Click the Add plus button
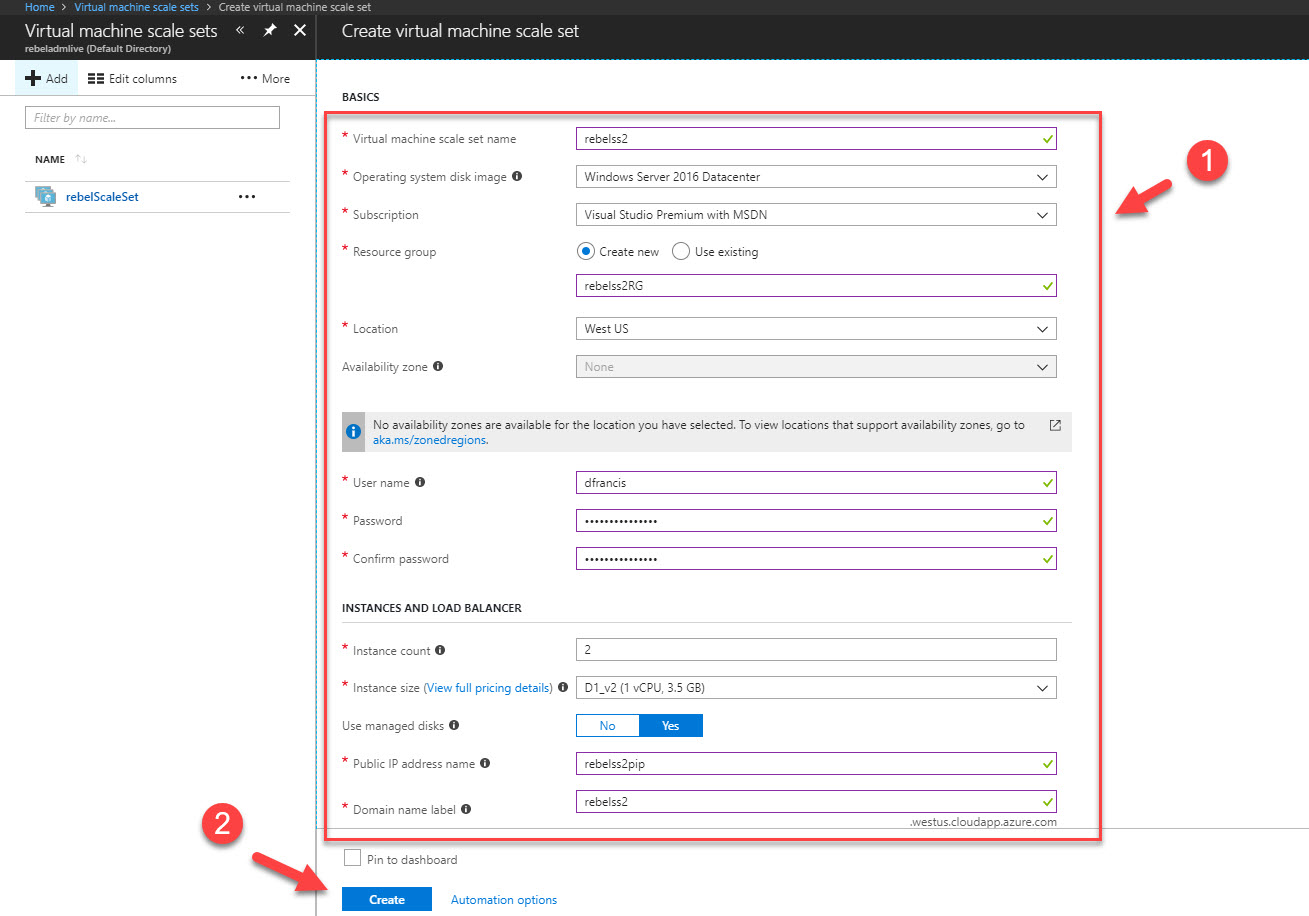 [46, 78]
